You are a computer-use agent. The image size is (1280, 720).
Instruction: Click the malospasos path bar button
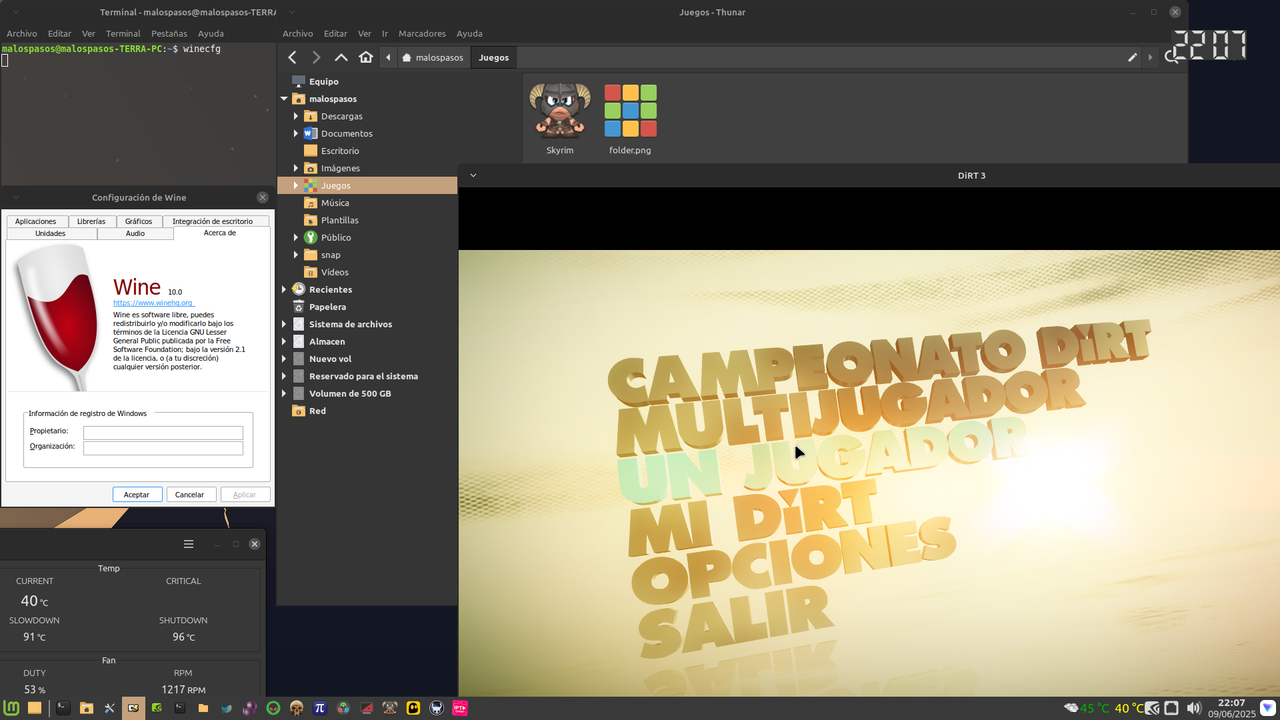click(x=433, y=58)
